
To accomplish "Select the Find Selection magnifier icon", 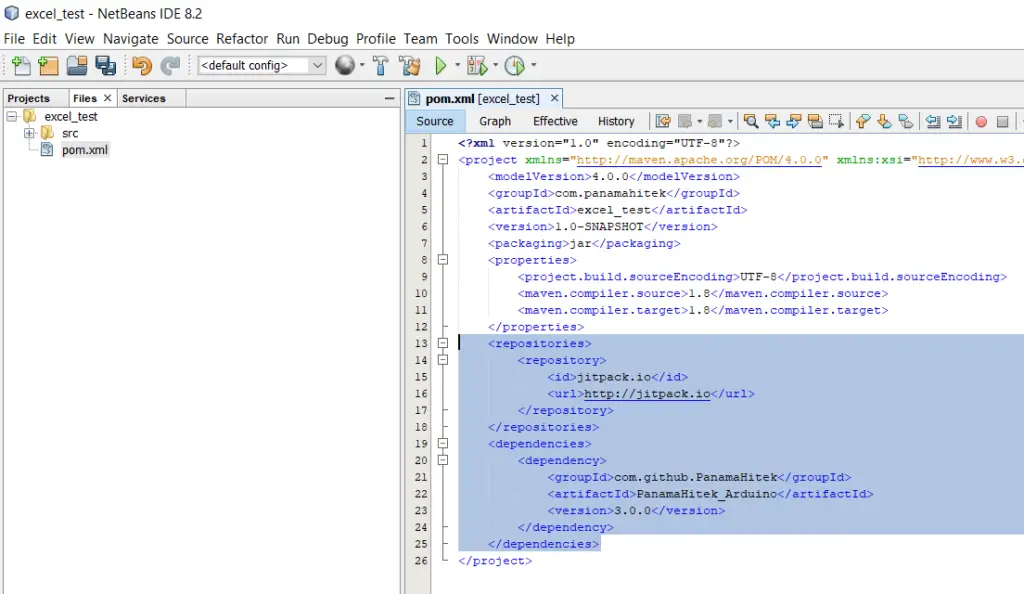I will click(749, 121).
